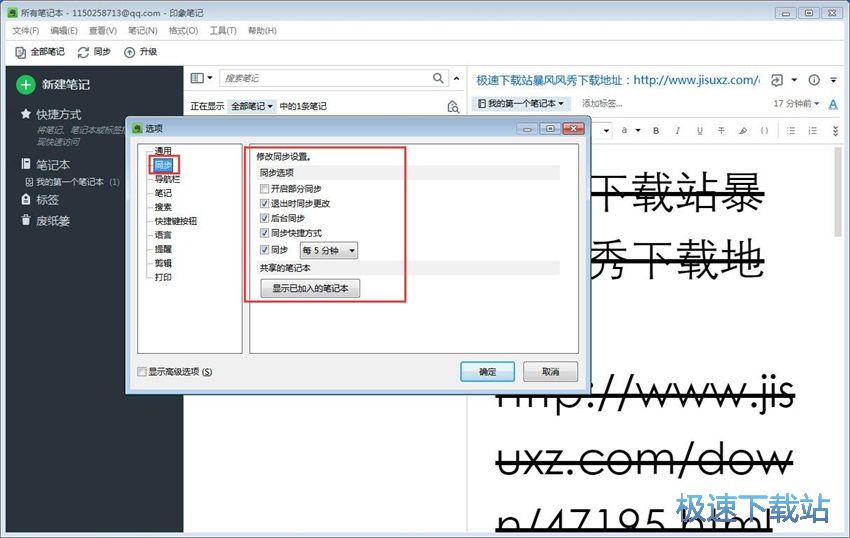Click the 新建笔记 button label
The image size is (850, 538).
66,84
